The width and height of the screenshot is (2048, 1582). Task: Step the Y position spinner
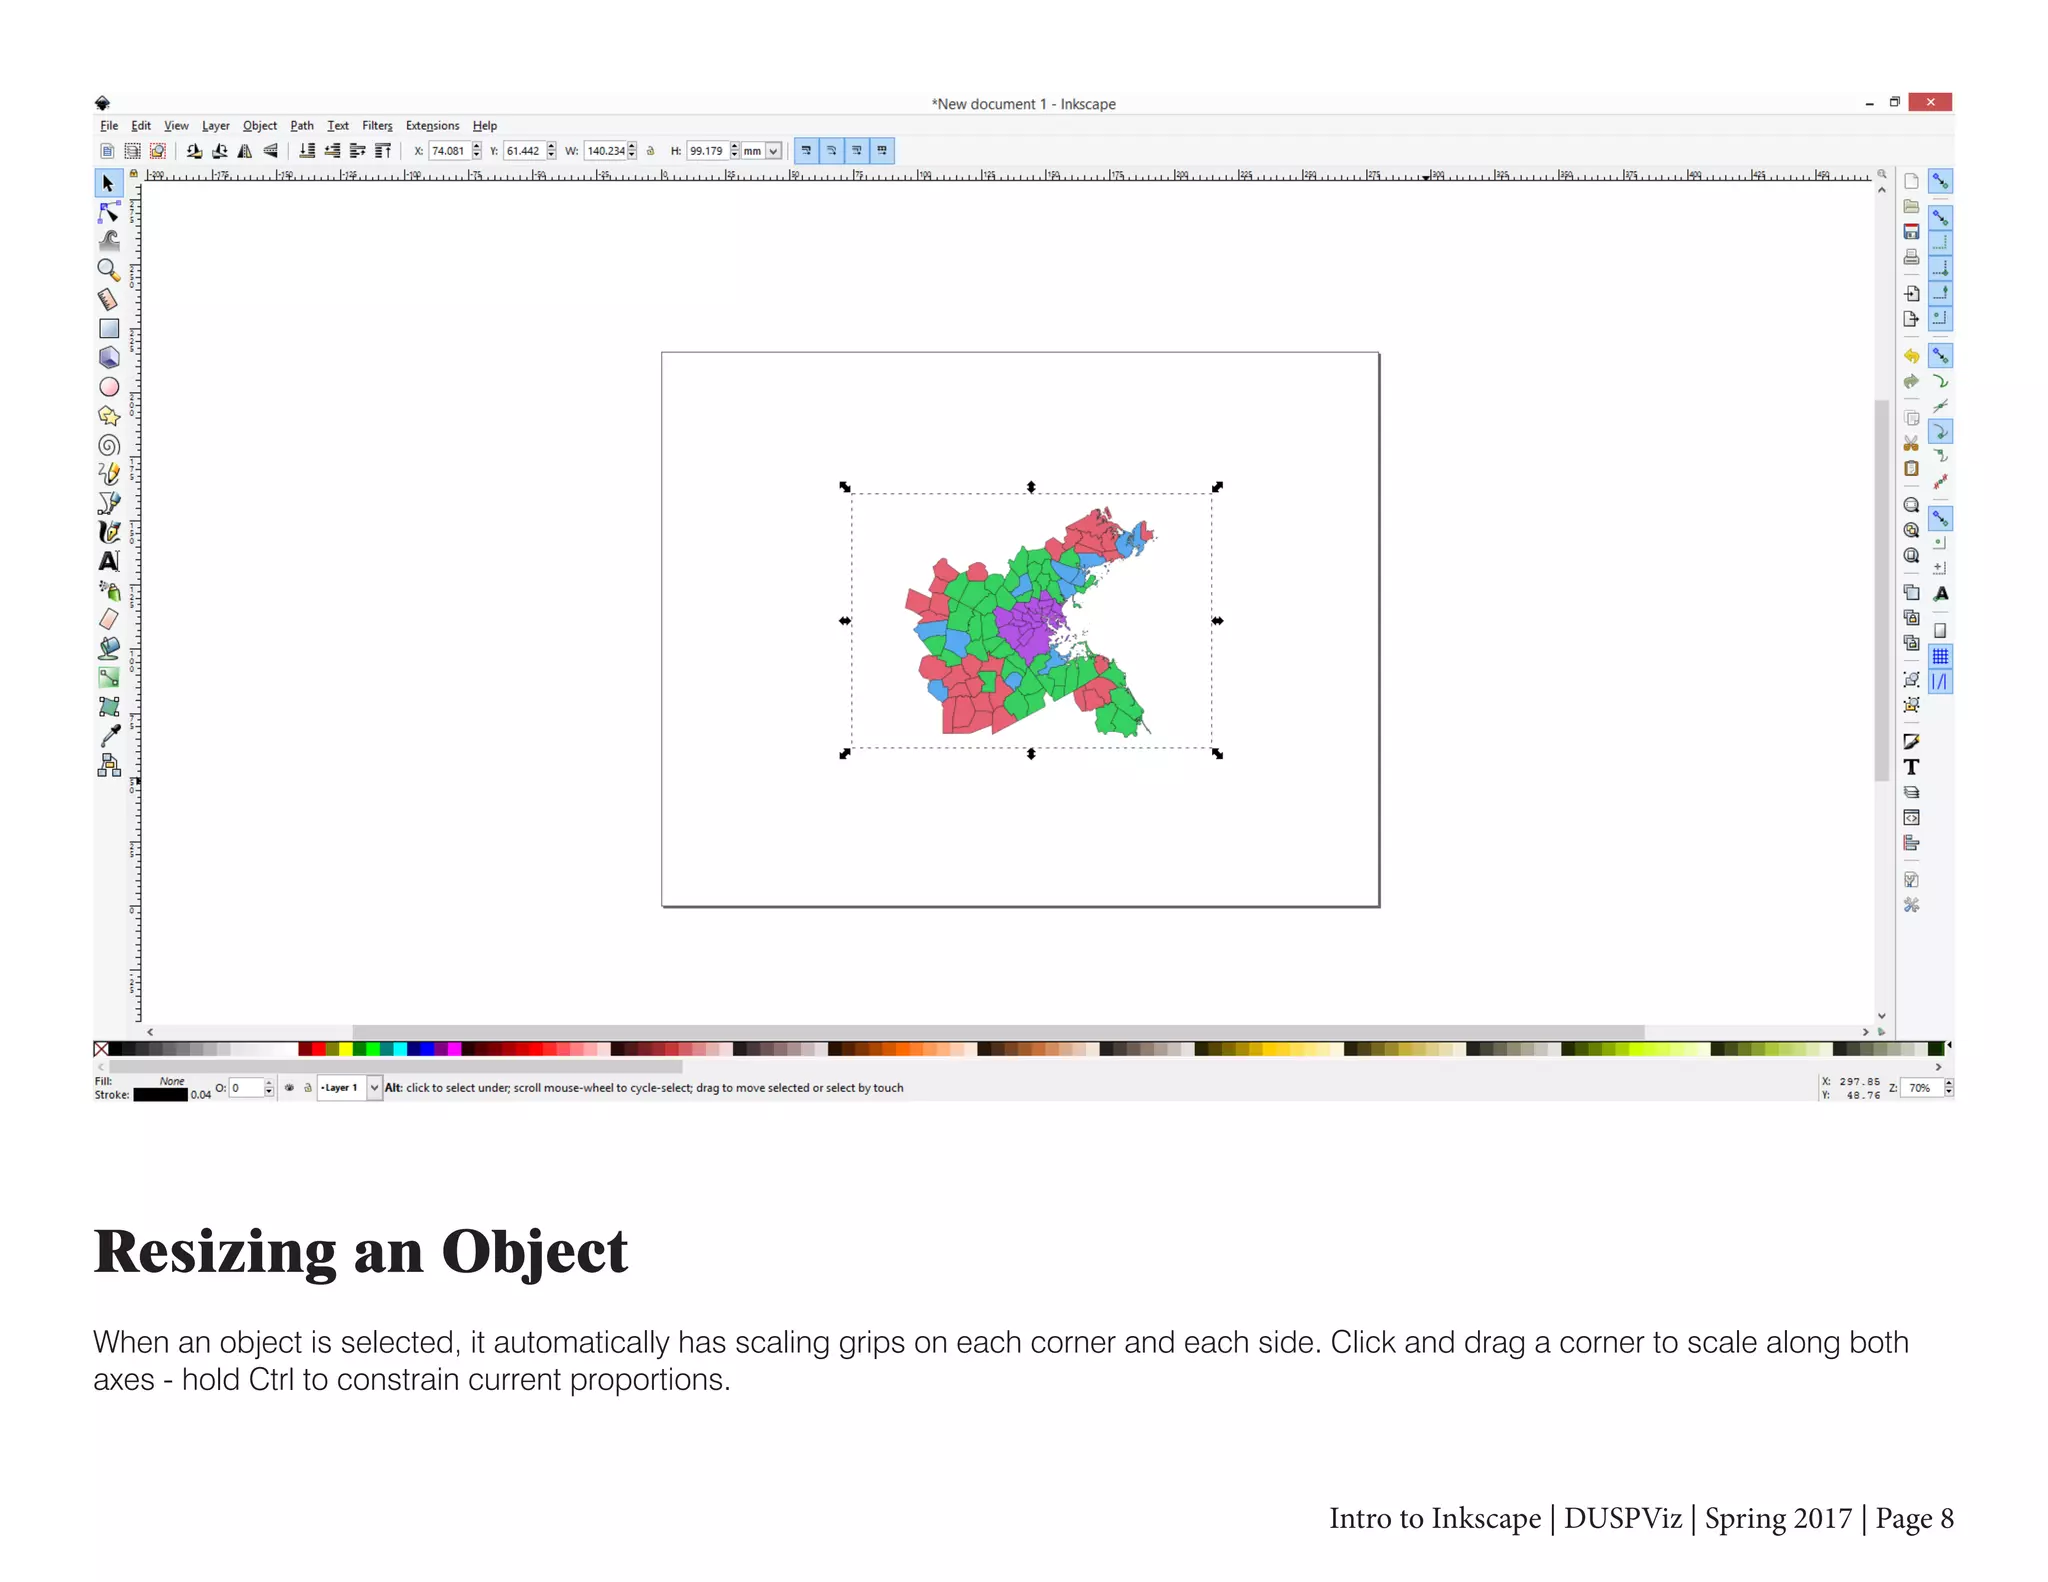[x=552, y=151]
